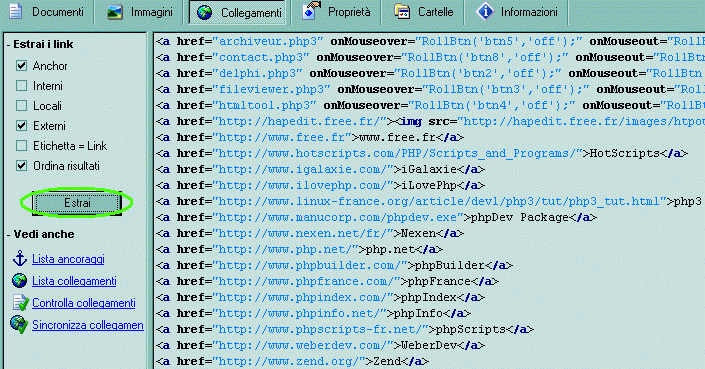The height and width of the screenshot is (369, 705).
Task: Click the Estrai button
Action: (x=77, y=203)
